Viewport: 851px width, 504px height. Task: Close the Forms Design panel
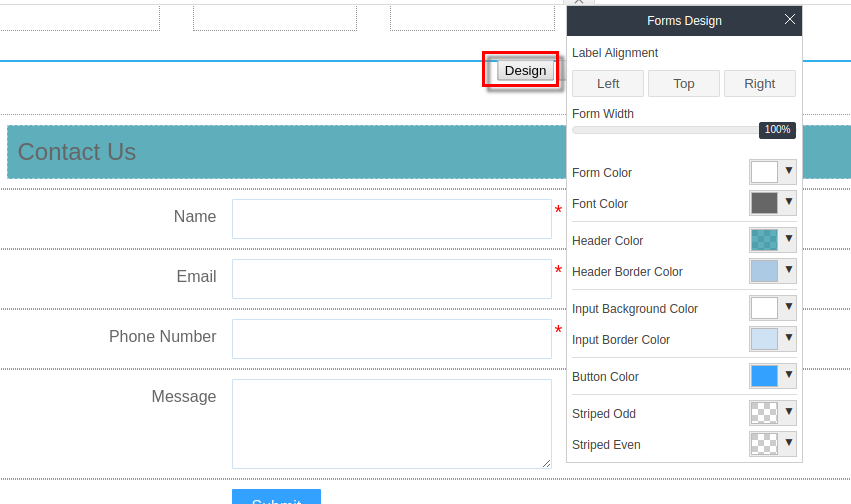(x=789, y=20)
